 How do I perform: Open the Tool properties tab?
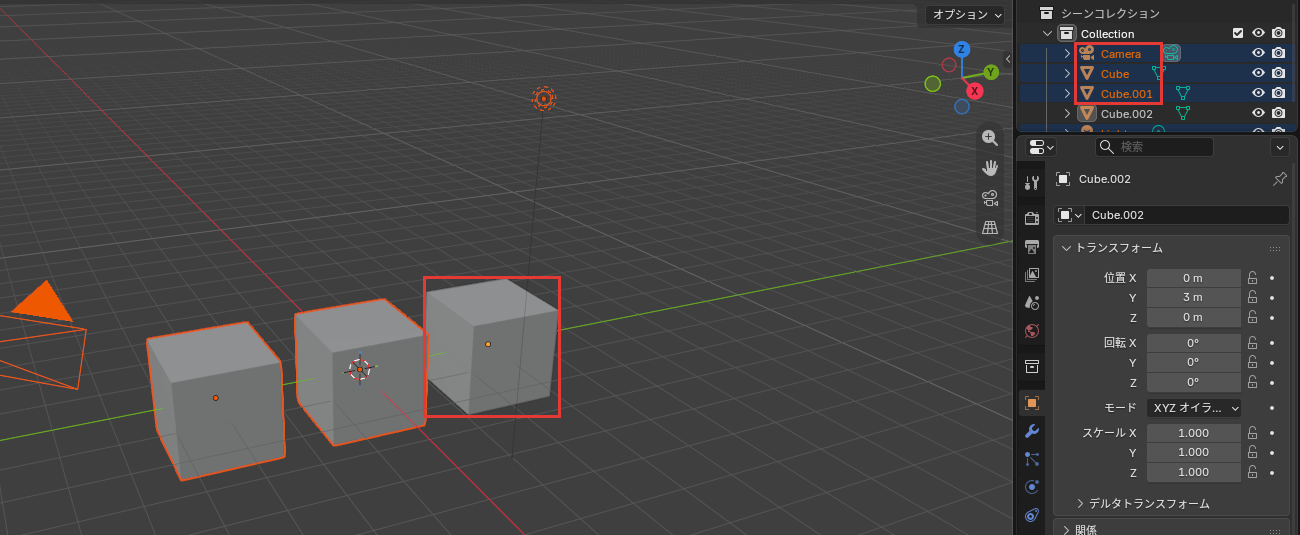(x=1032, y=182)
